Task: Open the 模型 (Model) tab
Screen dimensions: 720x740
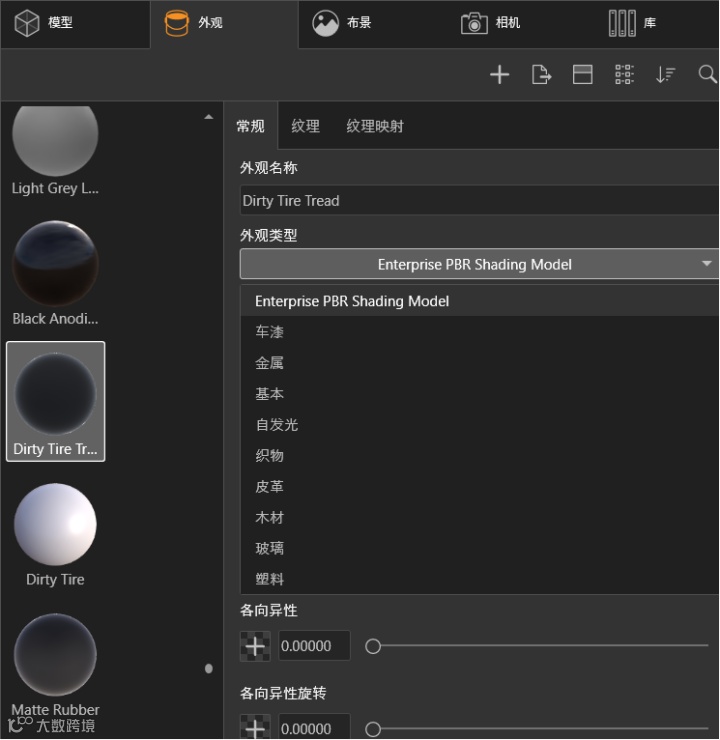Action: point(75,24)
